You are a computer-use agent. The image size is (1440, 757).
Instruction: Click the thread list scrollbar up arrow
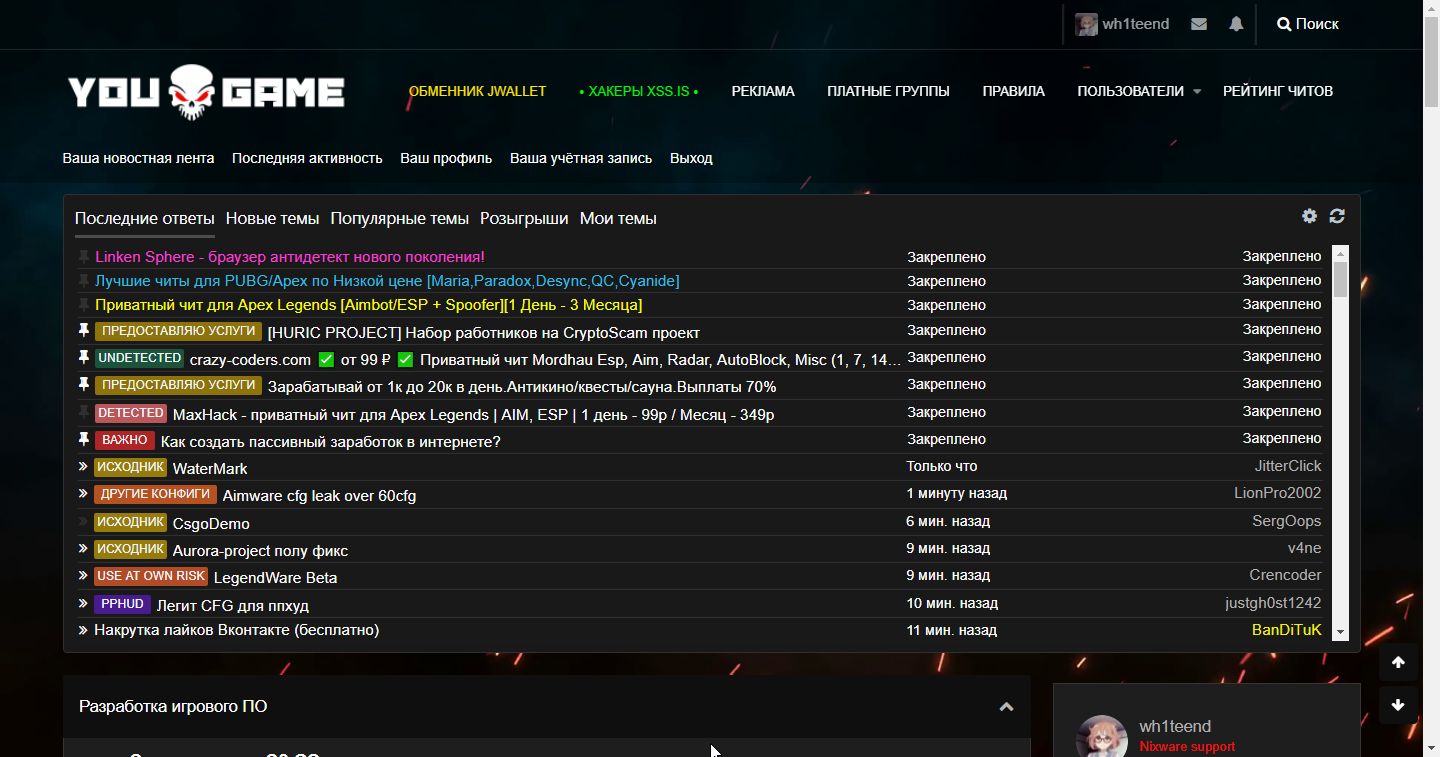1341,253
